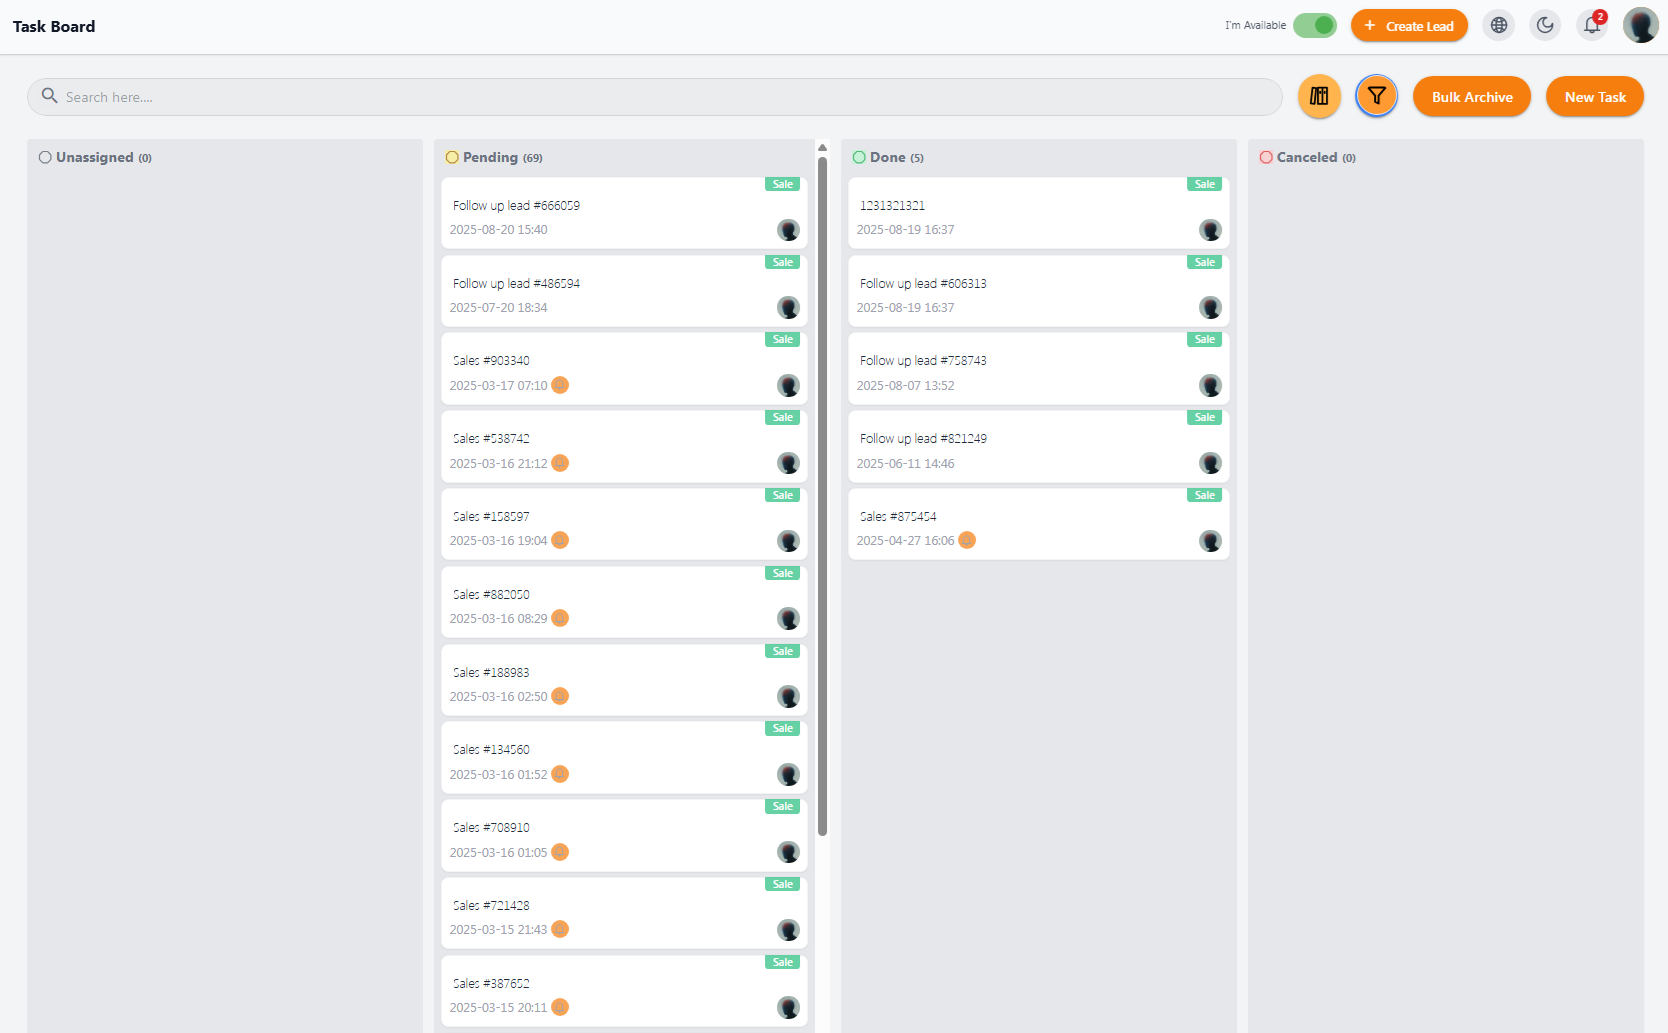Open Done task Follow up lead #758743

pos(1039,369)
